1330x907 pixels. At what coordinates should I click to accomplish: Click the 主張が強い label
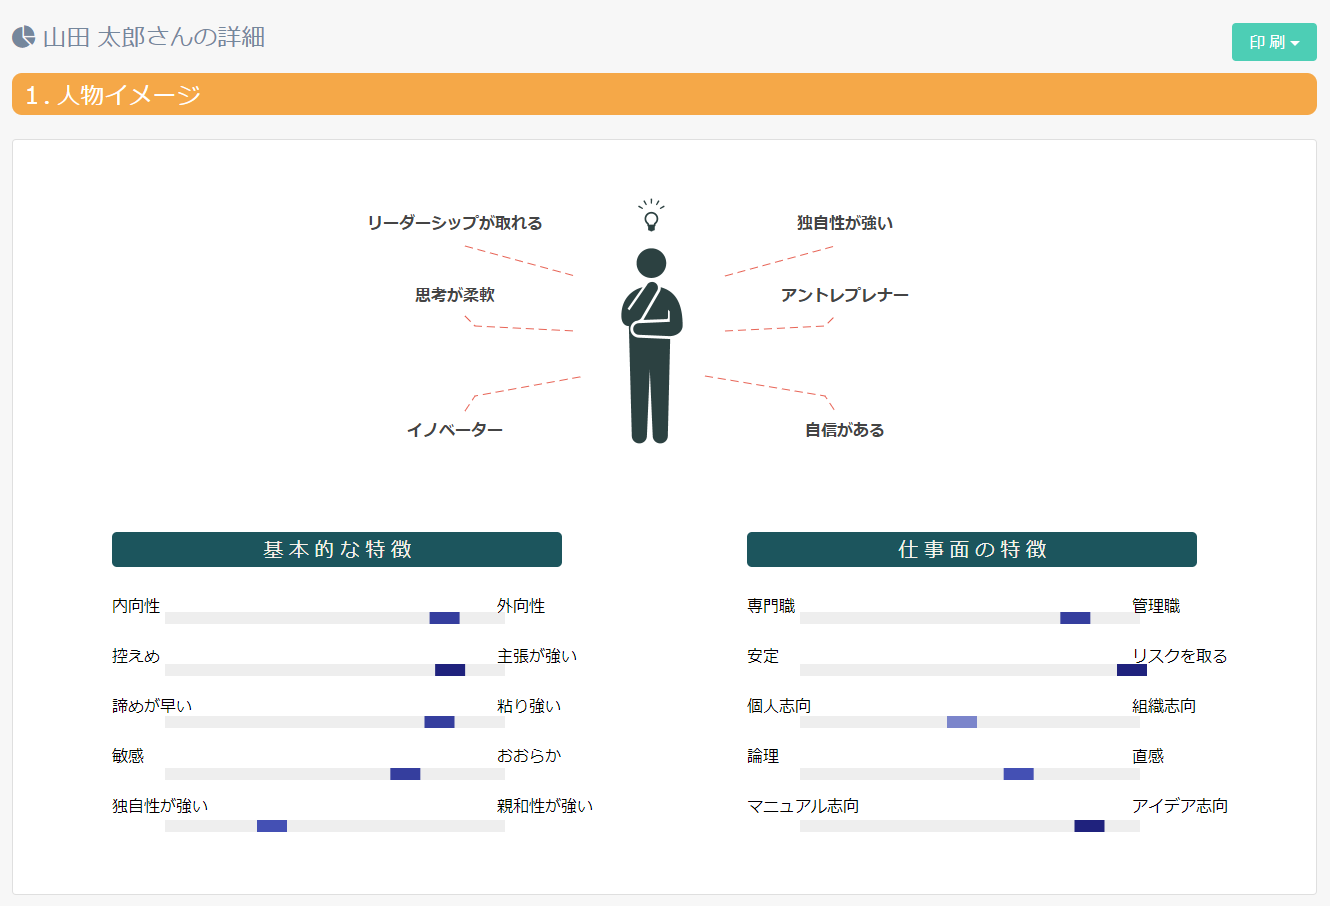[x=537, y=656]
